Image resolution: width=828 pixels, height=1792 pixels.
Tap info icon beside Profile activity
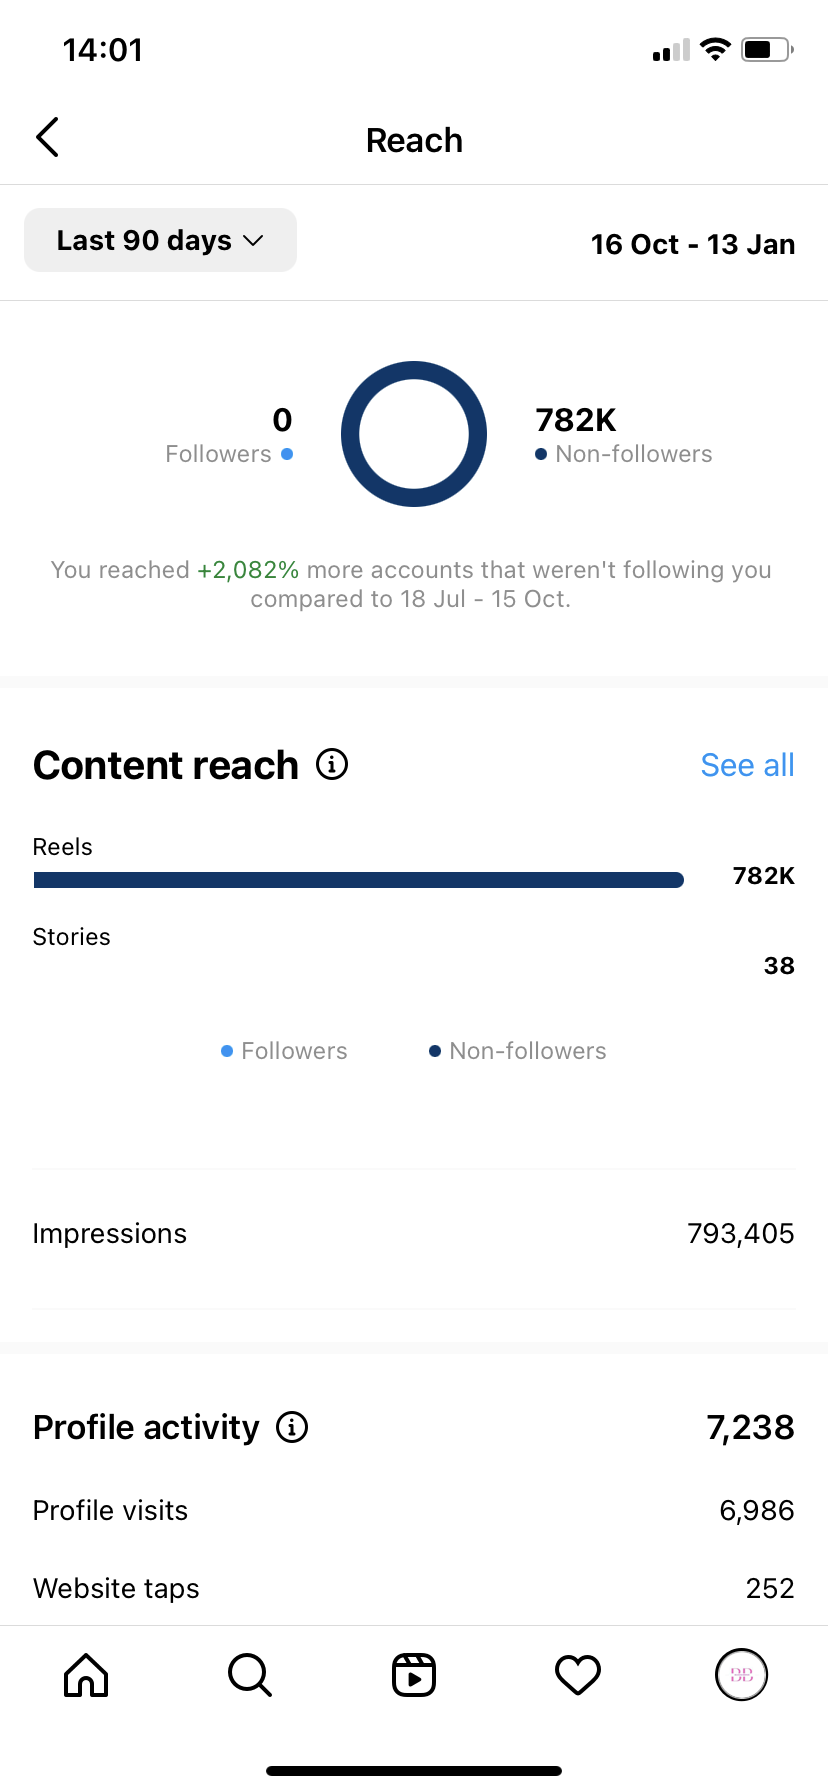292,1427
